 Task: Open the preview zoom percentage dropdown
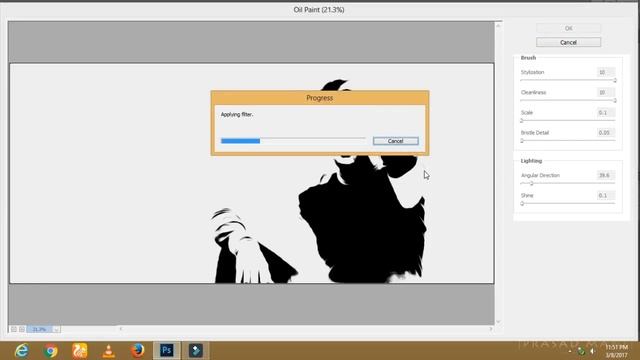56,329
